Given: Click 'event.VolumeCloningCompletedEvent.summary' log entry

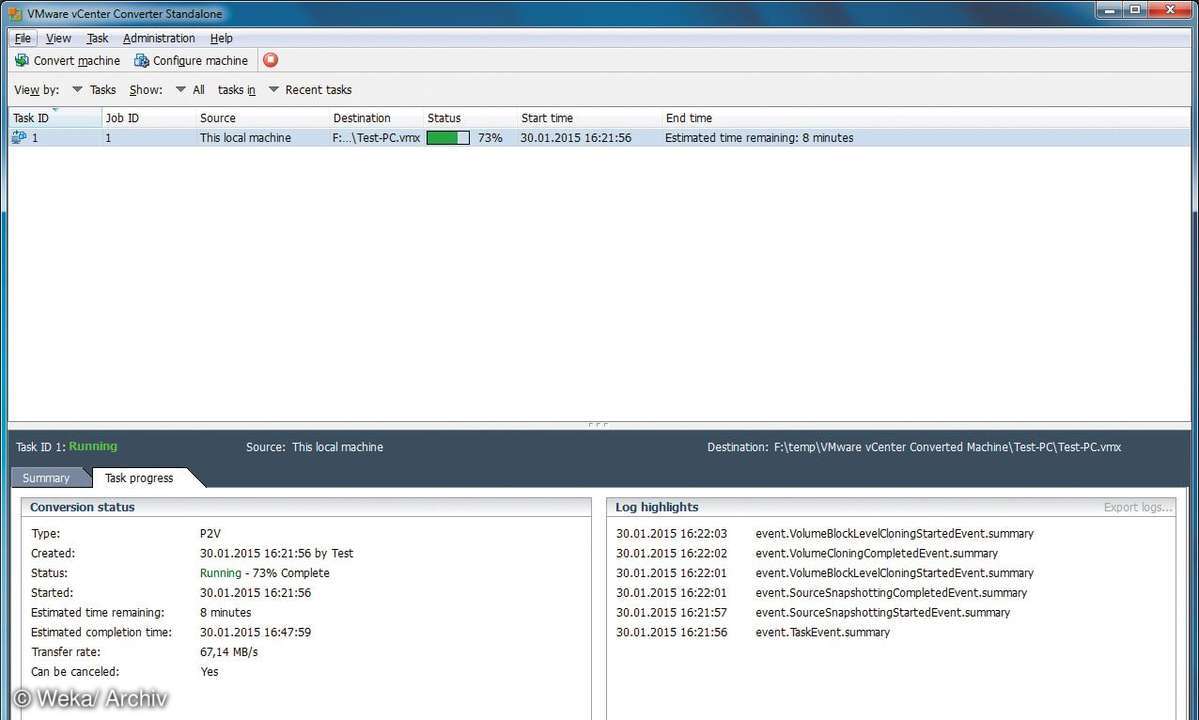Looking at the screenshot, I should coord(876,553).
